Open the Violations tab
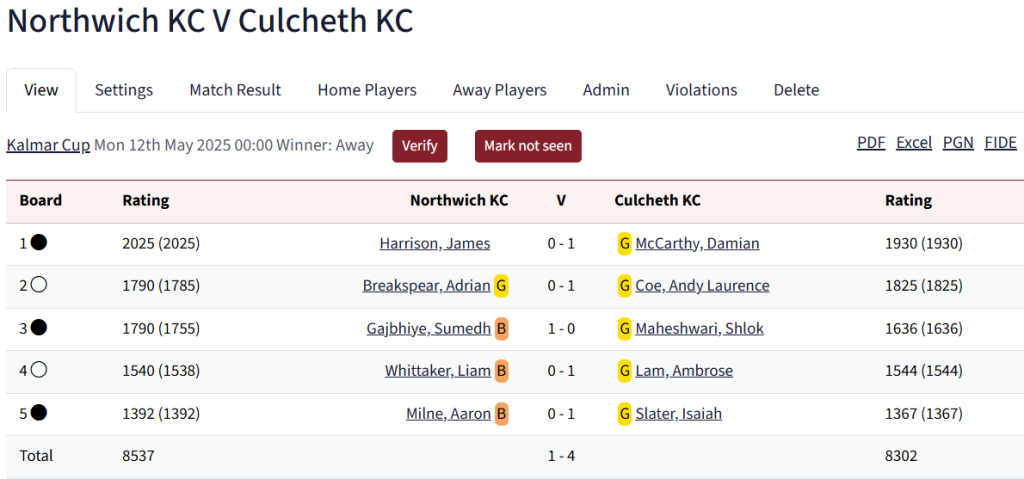The width and height of the screenshot is (1024, 479). click(701, 90)
